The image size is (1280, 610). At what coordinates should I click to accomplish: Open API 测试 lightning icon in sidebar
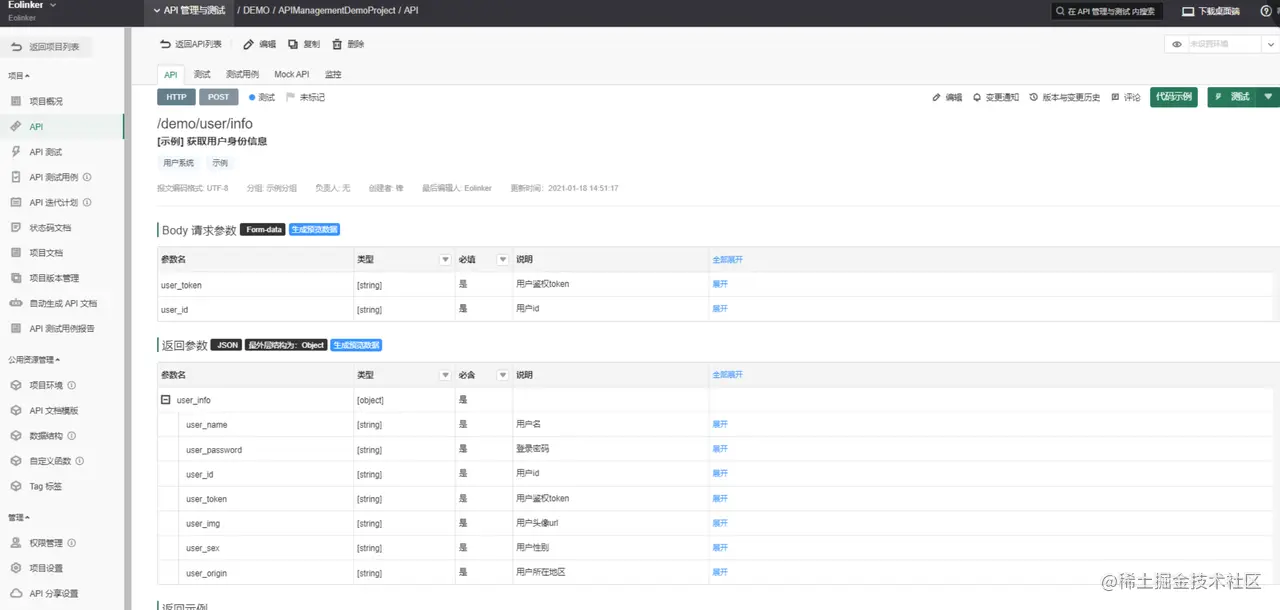pyautogui.click(x=15, y=152)
